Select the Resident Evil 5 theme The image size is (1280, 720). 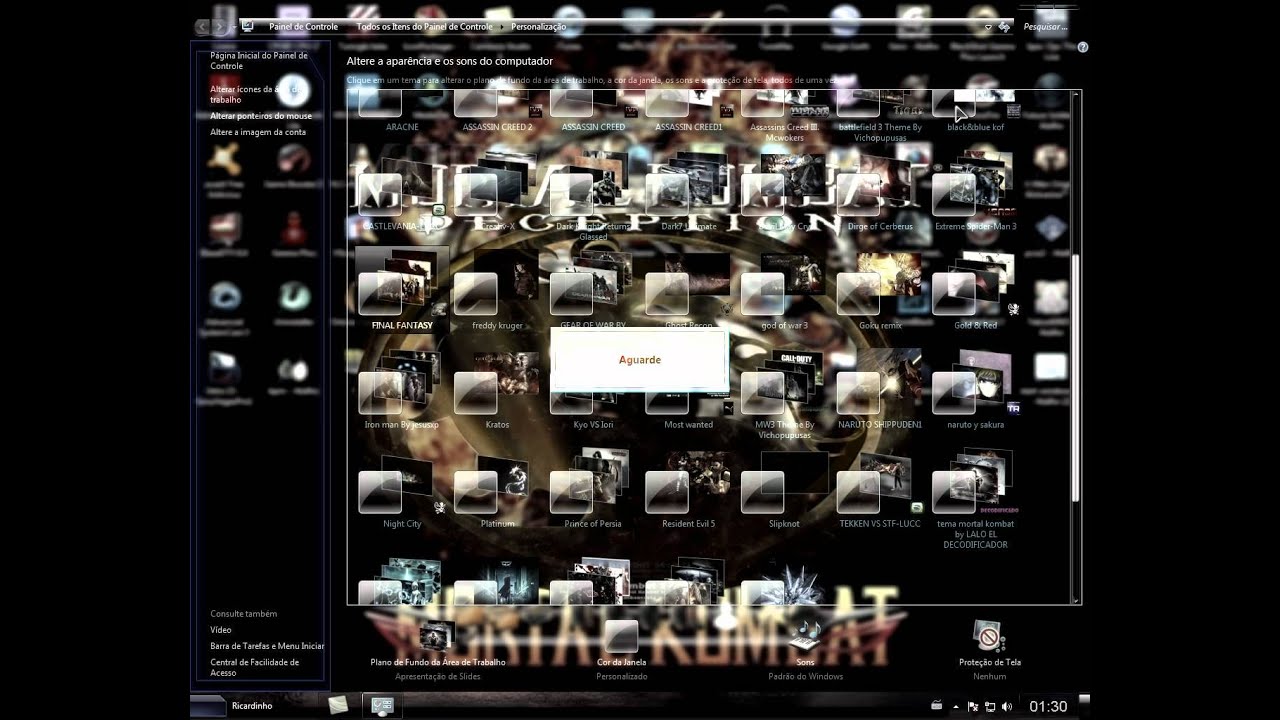click(689, 487)
